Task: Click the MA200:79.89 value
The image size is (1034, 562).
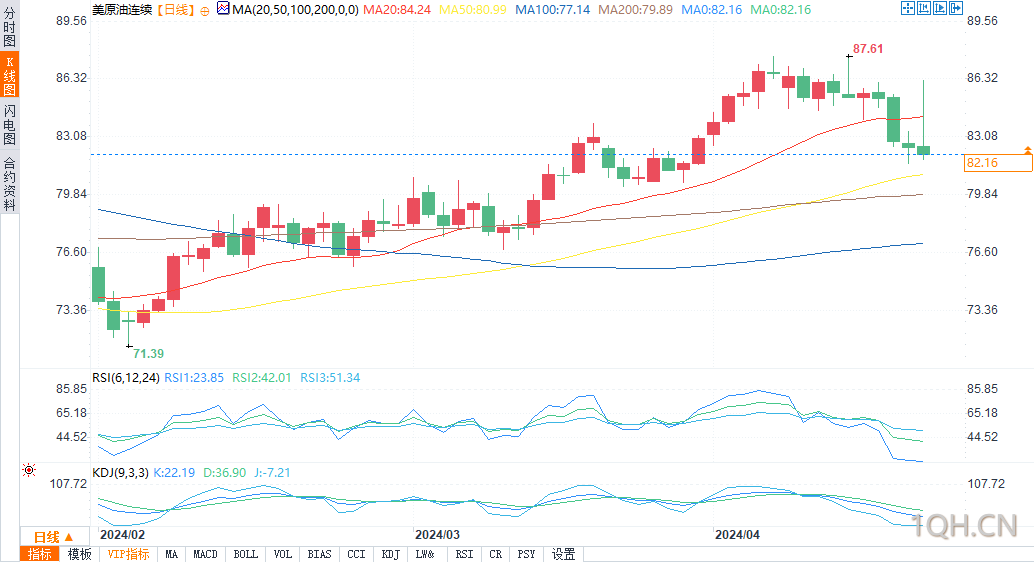Action: pyautogui.click(x=636, y=10)
